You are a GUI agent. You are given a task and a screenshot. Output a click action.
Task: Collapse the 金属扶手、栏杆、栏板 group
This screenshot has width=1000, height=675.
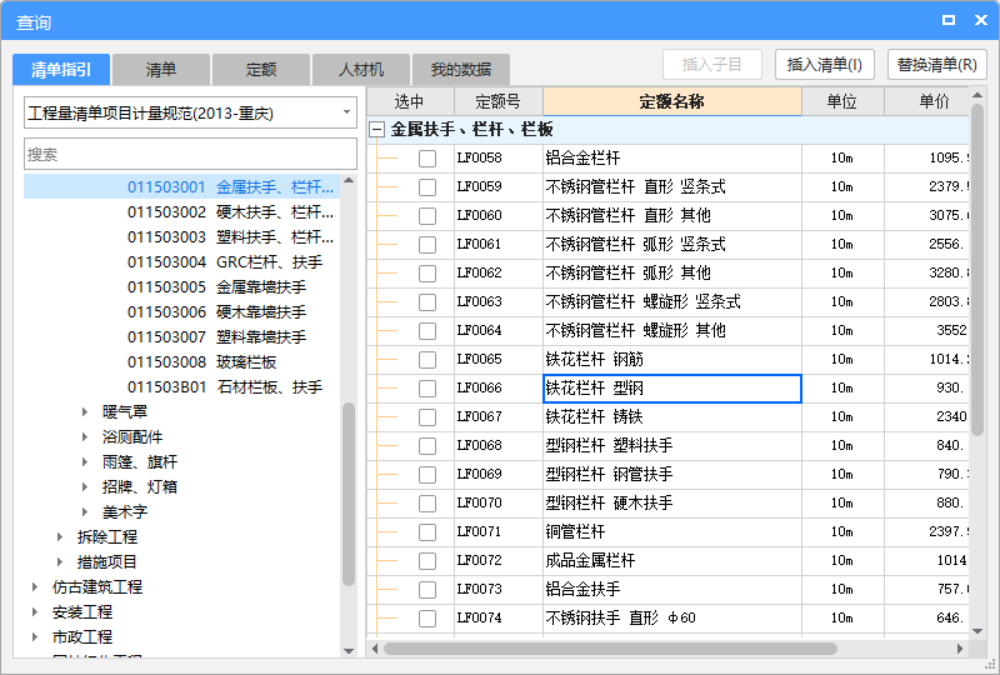pos(377,130)
